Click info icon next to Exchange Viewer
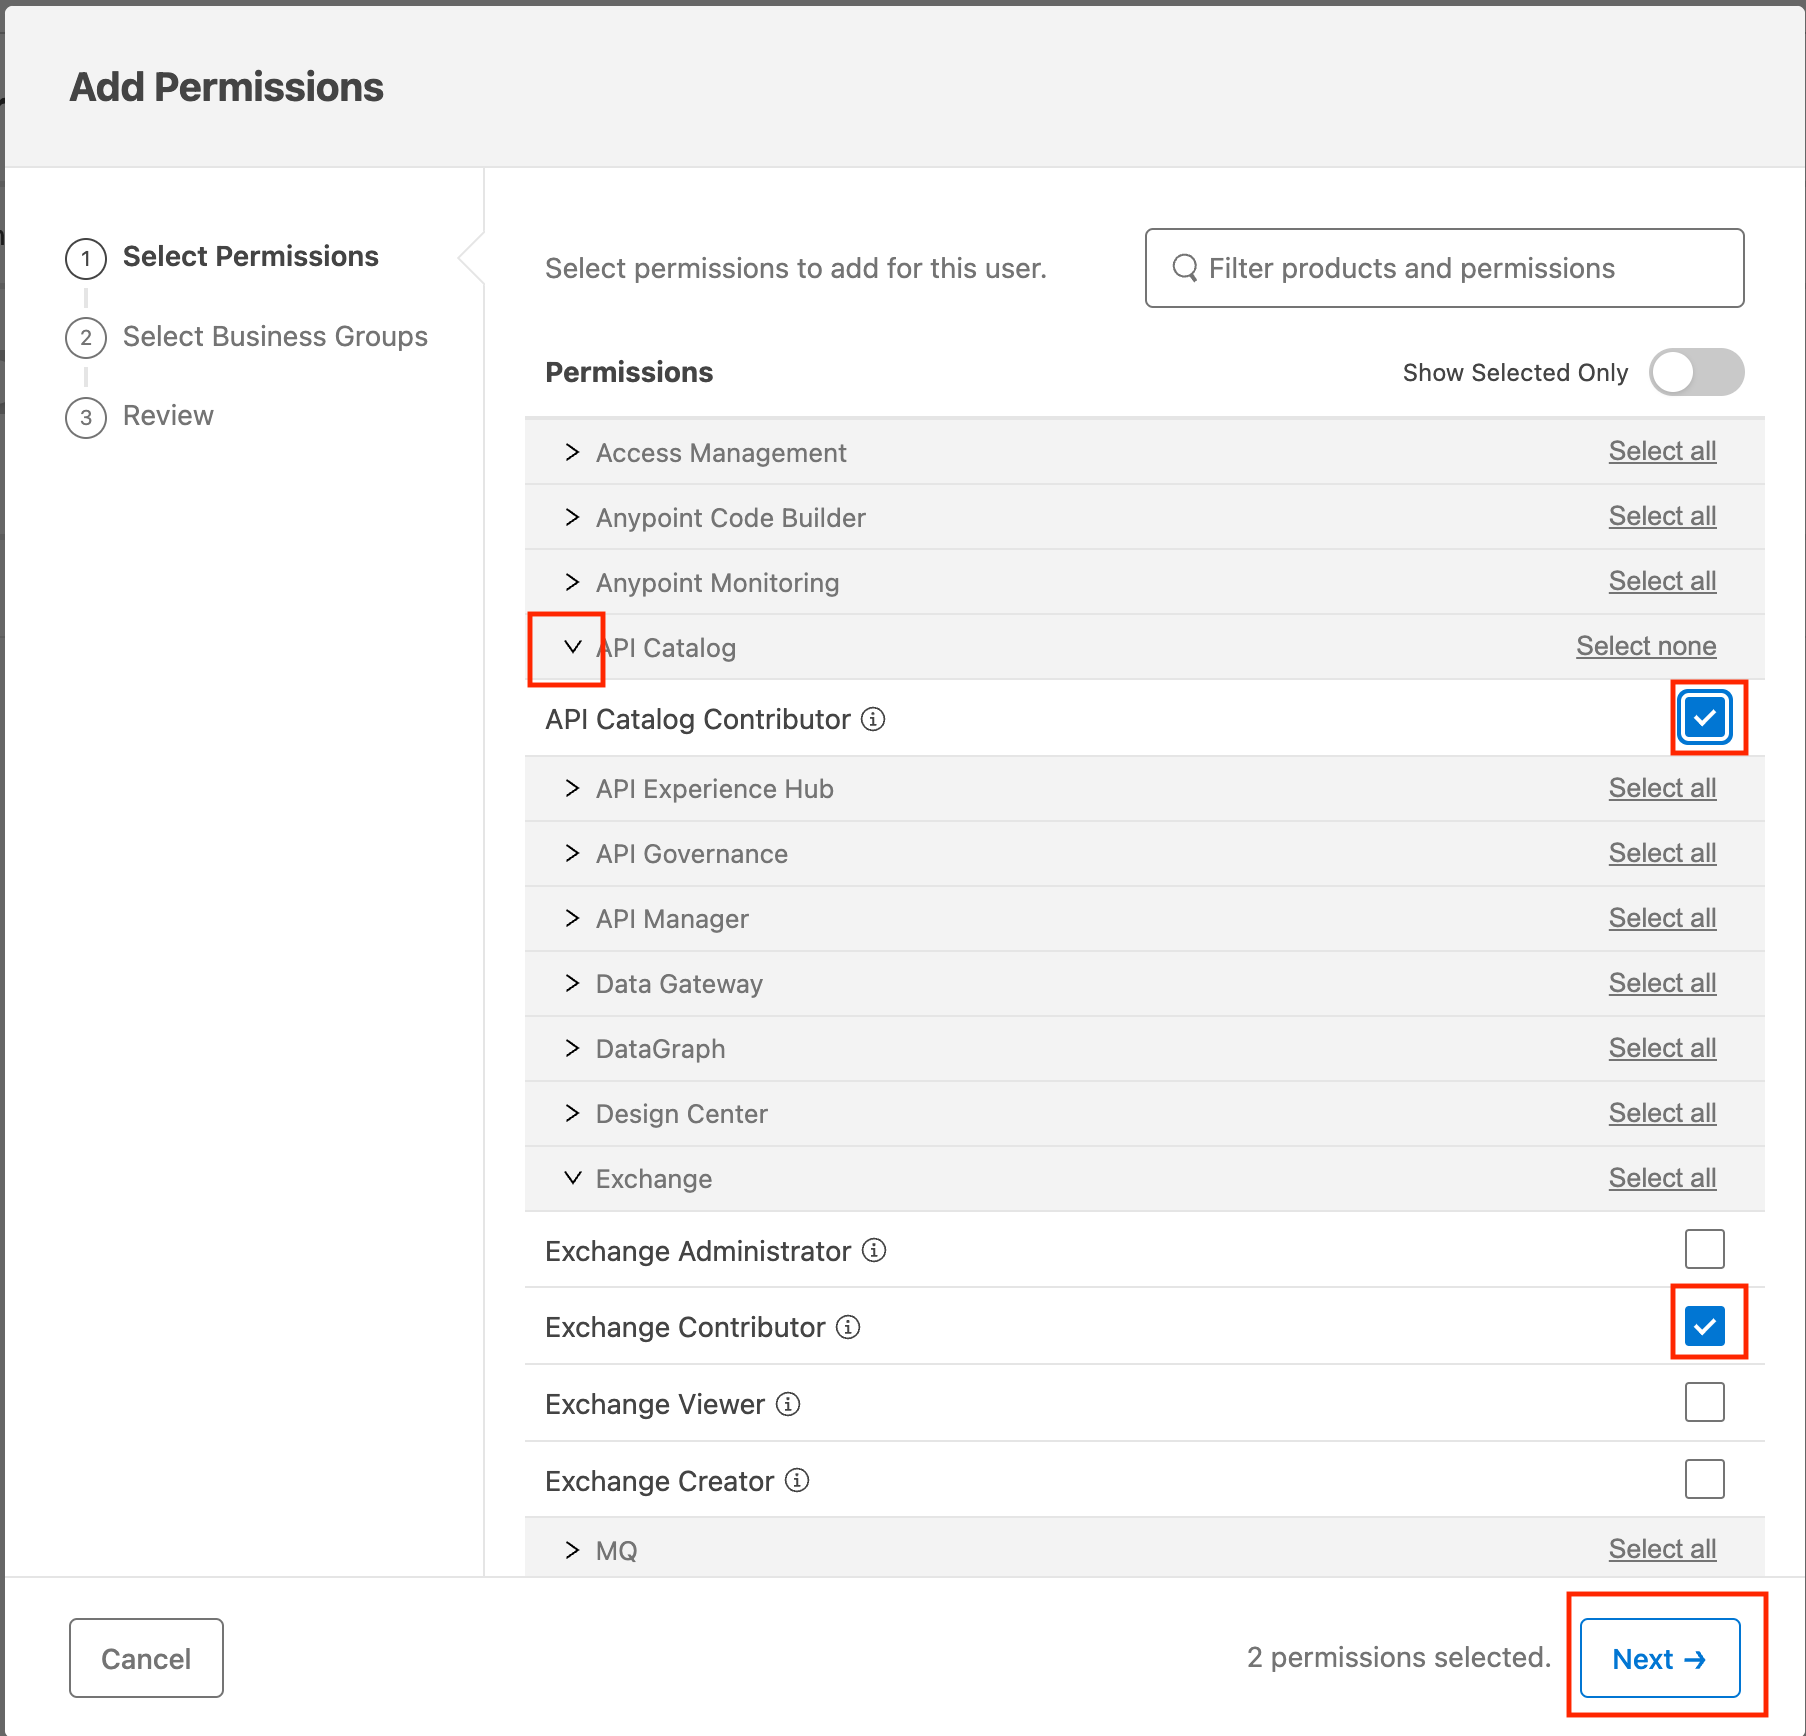 point(788,1404)
